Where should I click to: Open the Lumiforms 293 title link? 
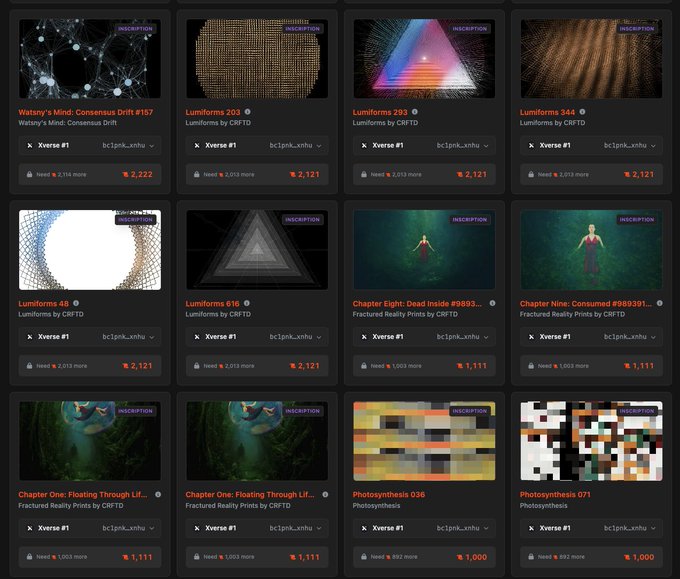380,112
